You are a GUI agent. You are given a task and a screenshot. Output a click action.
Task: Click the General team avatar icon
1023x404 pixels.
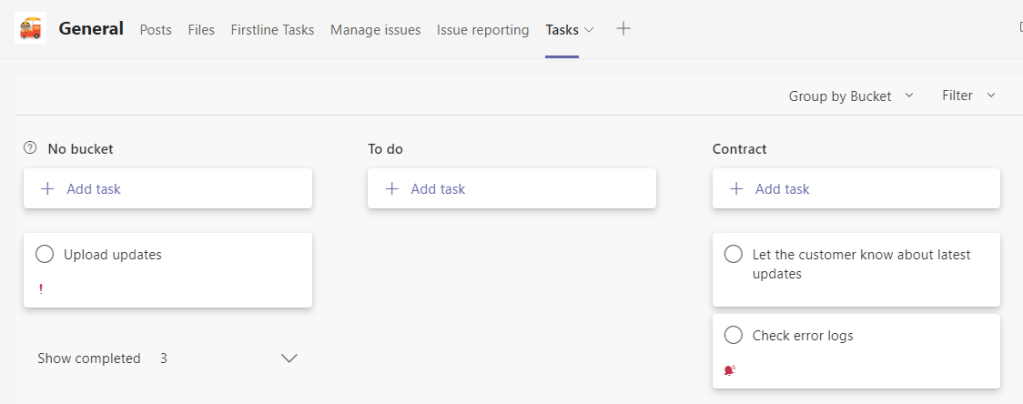click(31, 28)
